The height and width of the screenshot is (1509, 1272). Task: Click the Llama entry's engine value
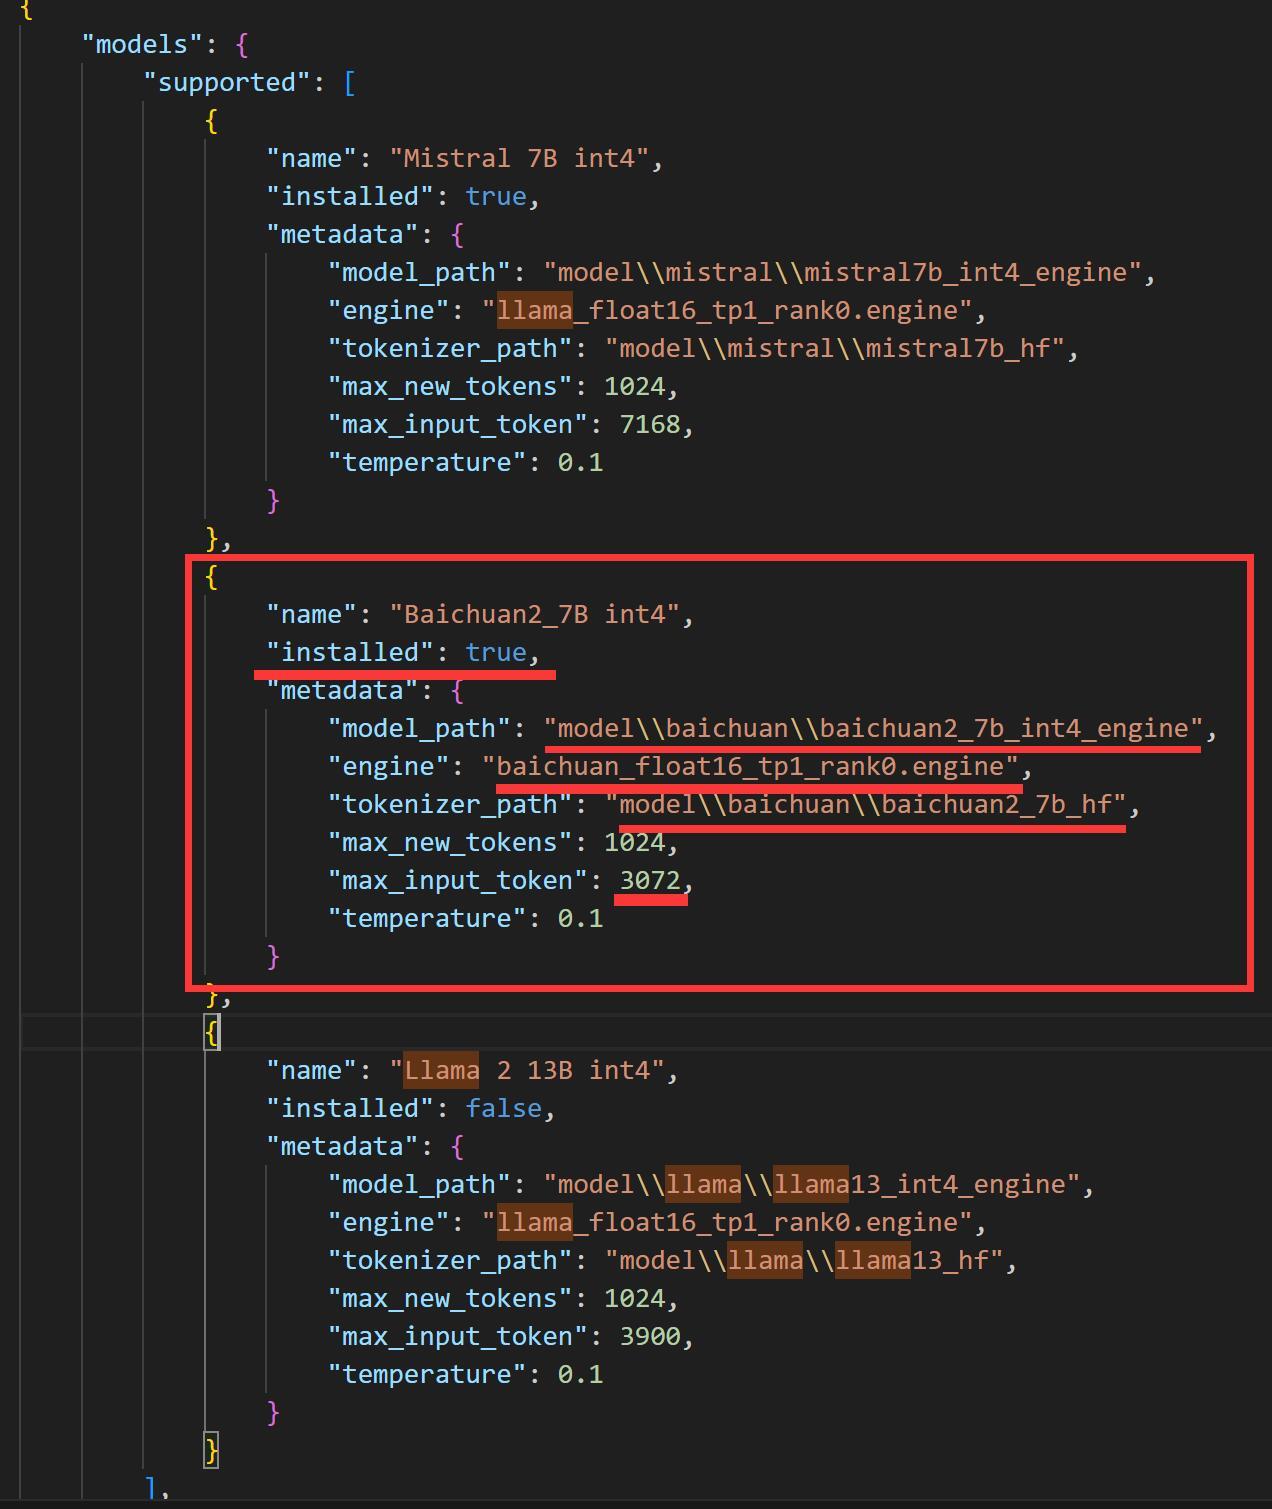727,1222
